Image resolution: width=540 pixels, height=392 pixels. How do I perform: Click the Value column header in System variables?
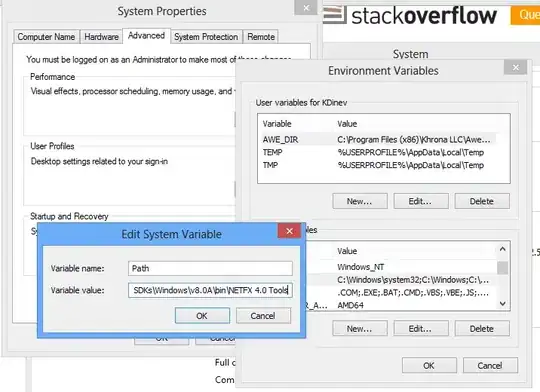coord(347,251)
